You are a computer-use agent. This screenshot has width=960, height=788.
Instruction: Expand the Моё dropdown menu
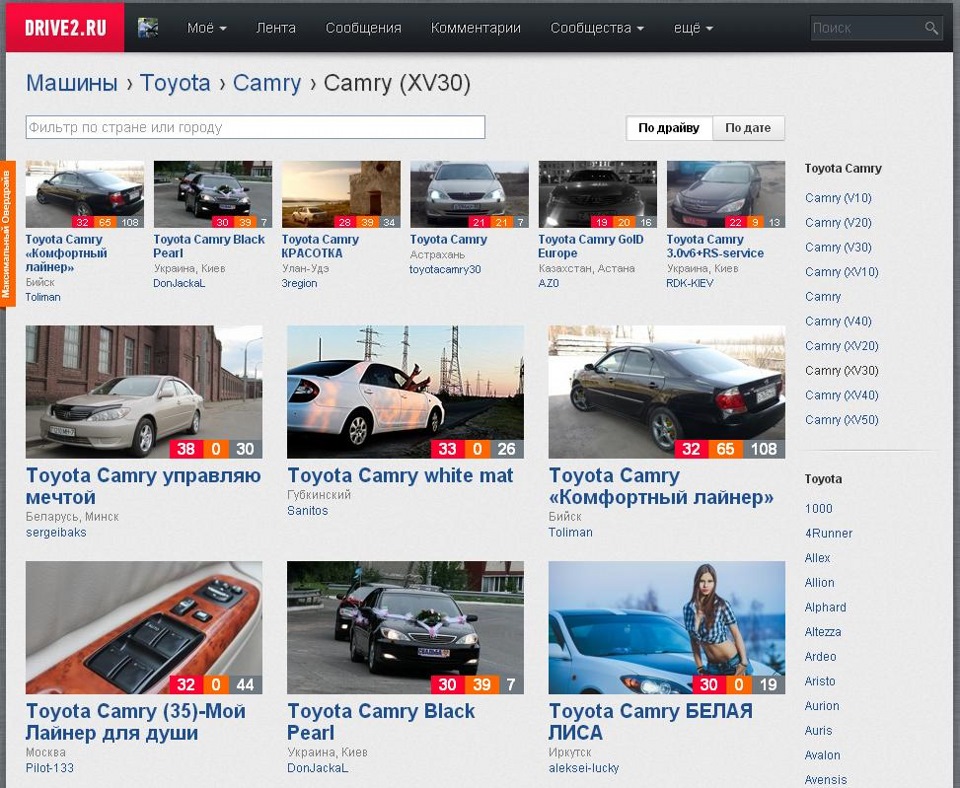[207, 28]
